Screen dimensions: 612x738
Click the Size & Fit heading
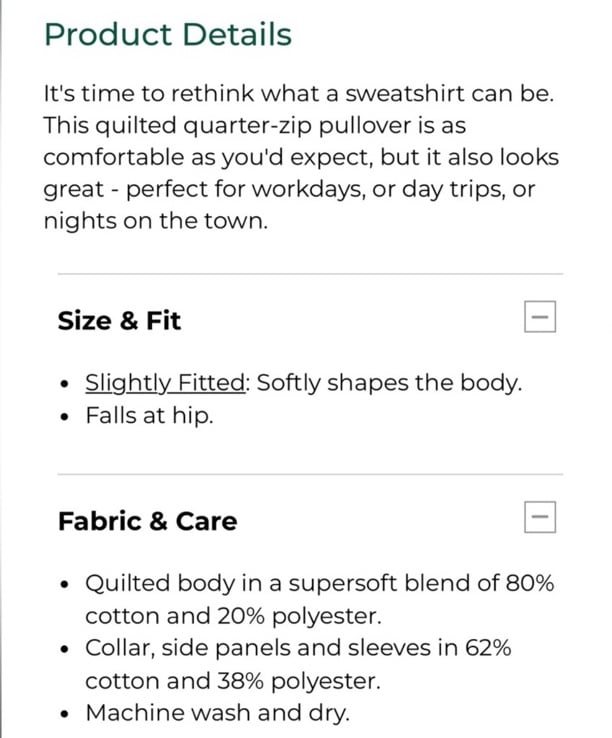pyautogui.click(x=119, y=321)
